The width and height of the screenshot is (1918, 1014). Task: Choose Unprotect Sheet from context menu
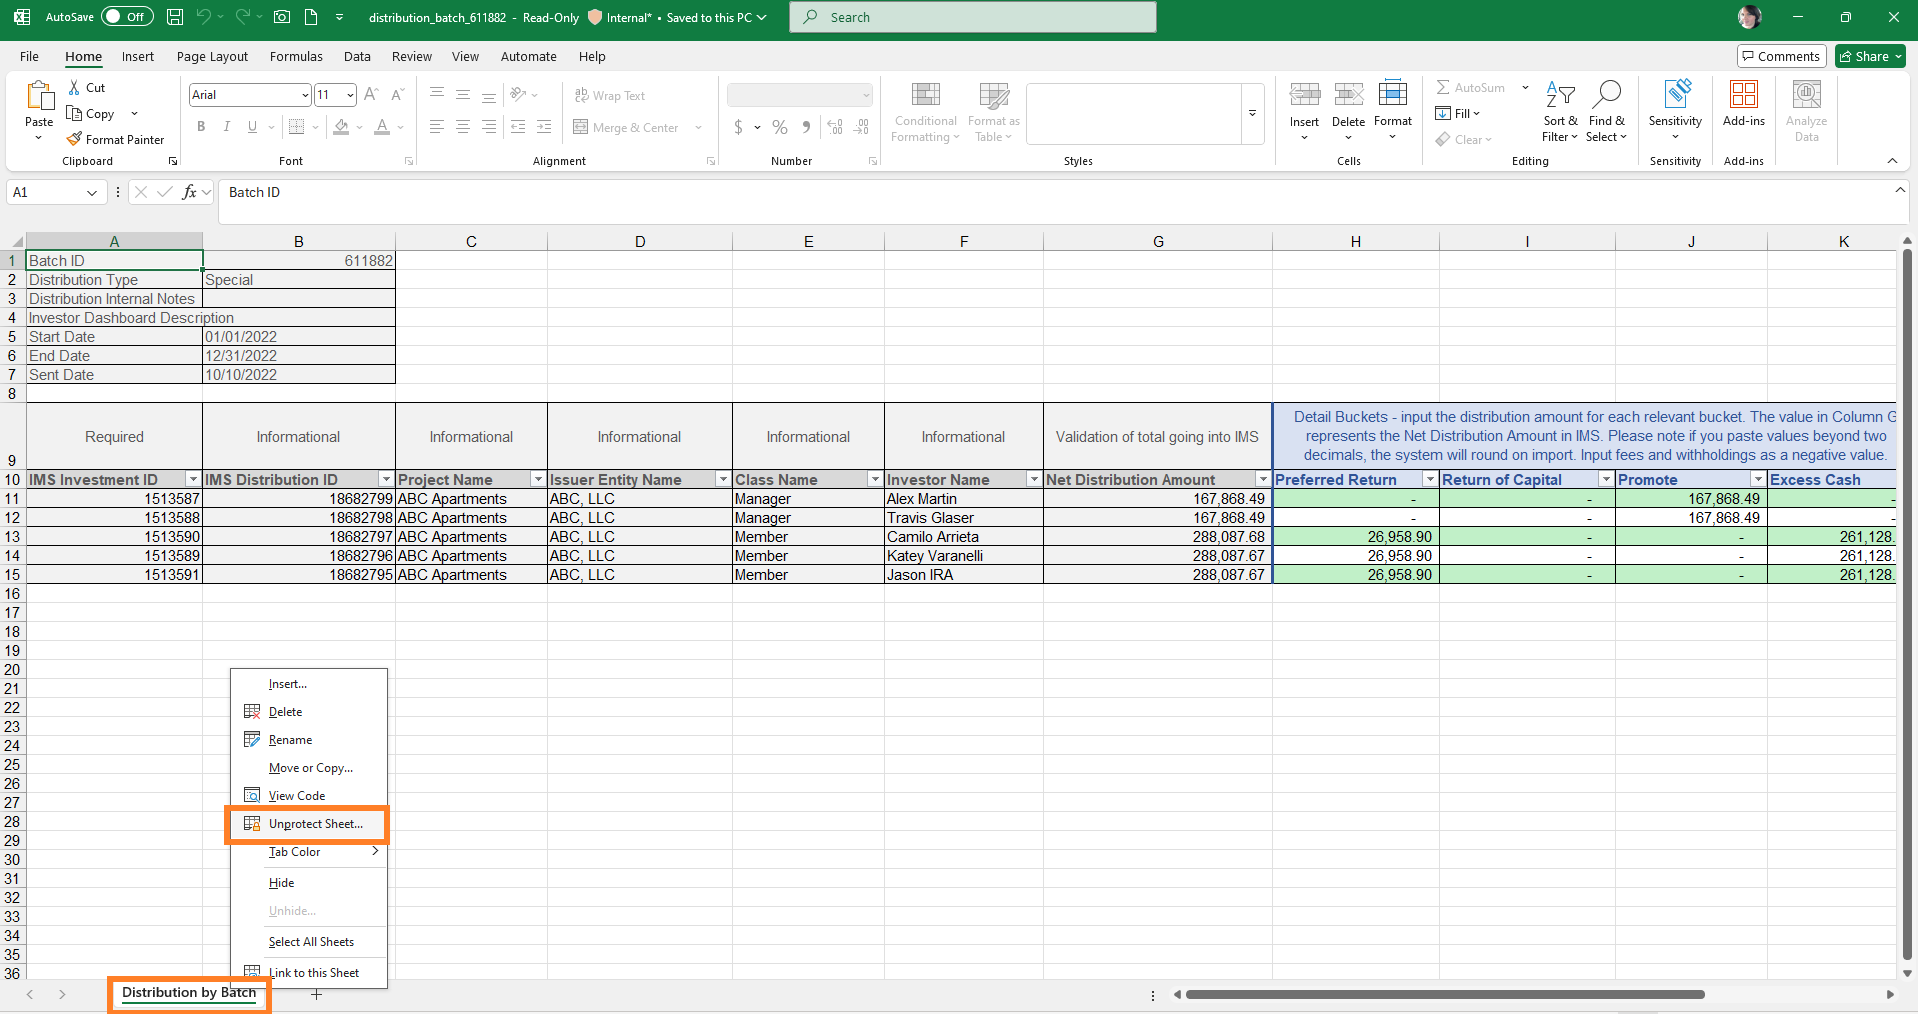pyautogui.click(x=309, y=824)
